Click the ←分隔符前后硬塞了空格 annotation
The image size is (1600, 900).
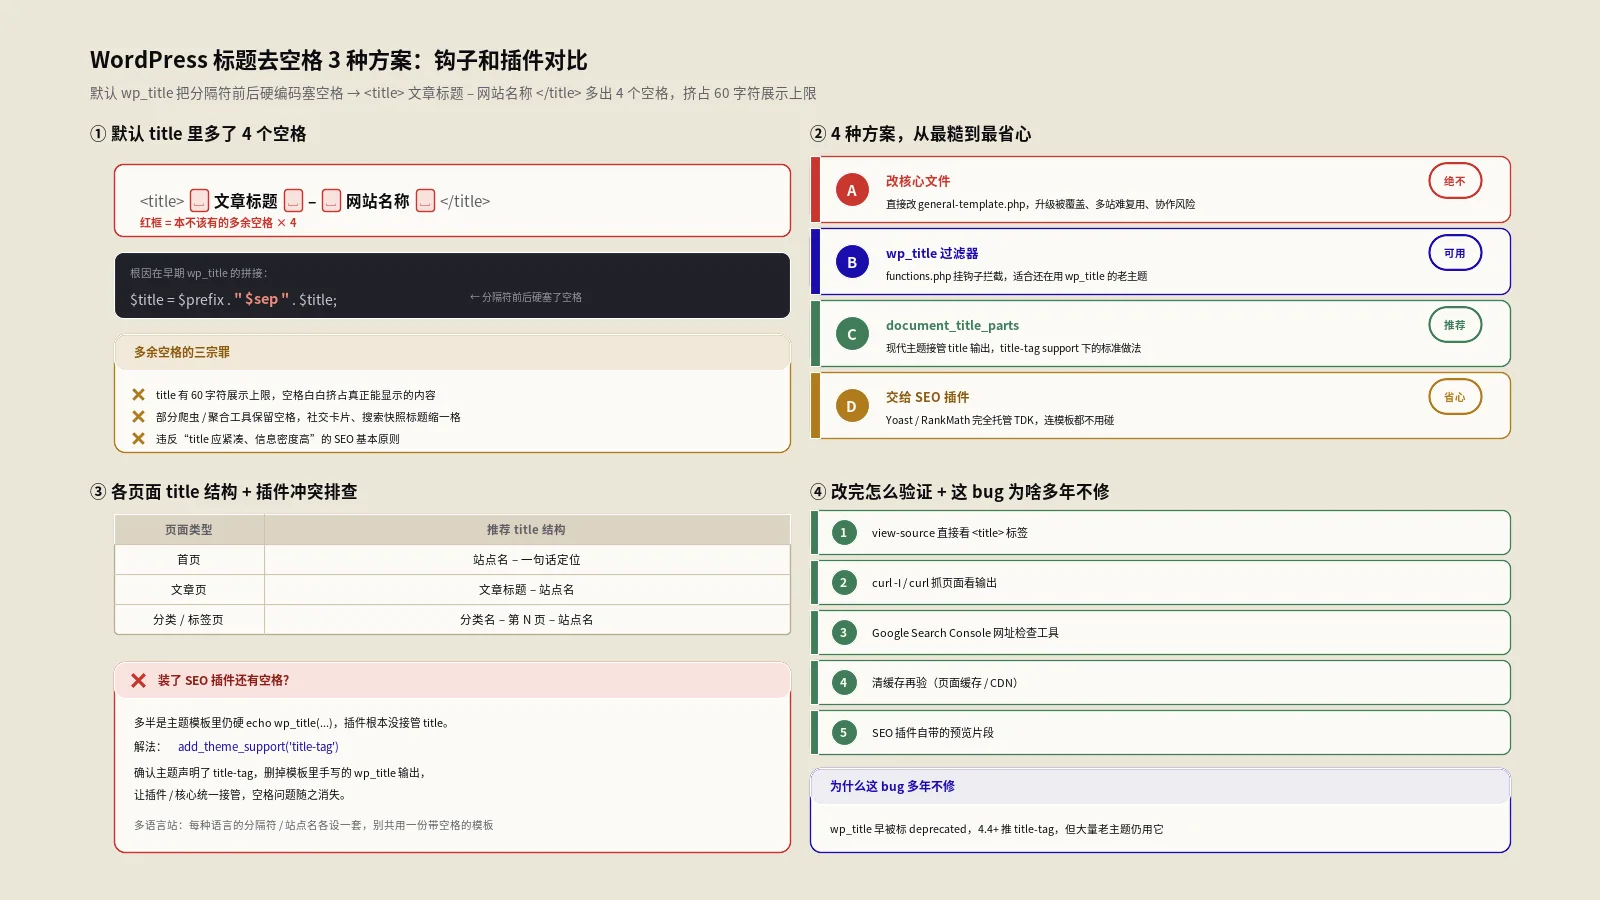coord(526,297)
